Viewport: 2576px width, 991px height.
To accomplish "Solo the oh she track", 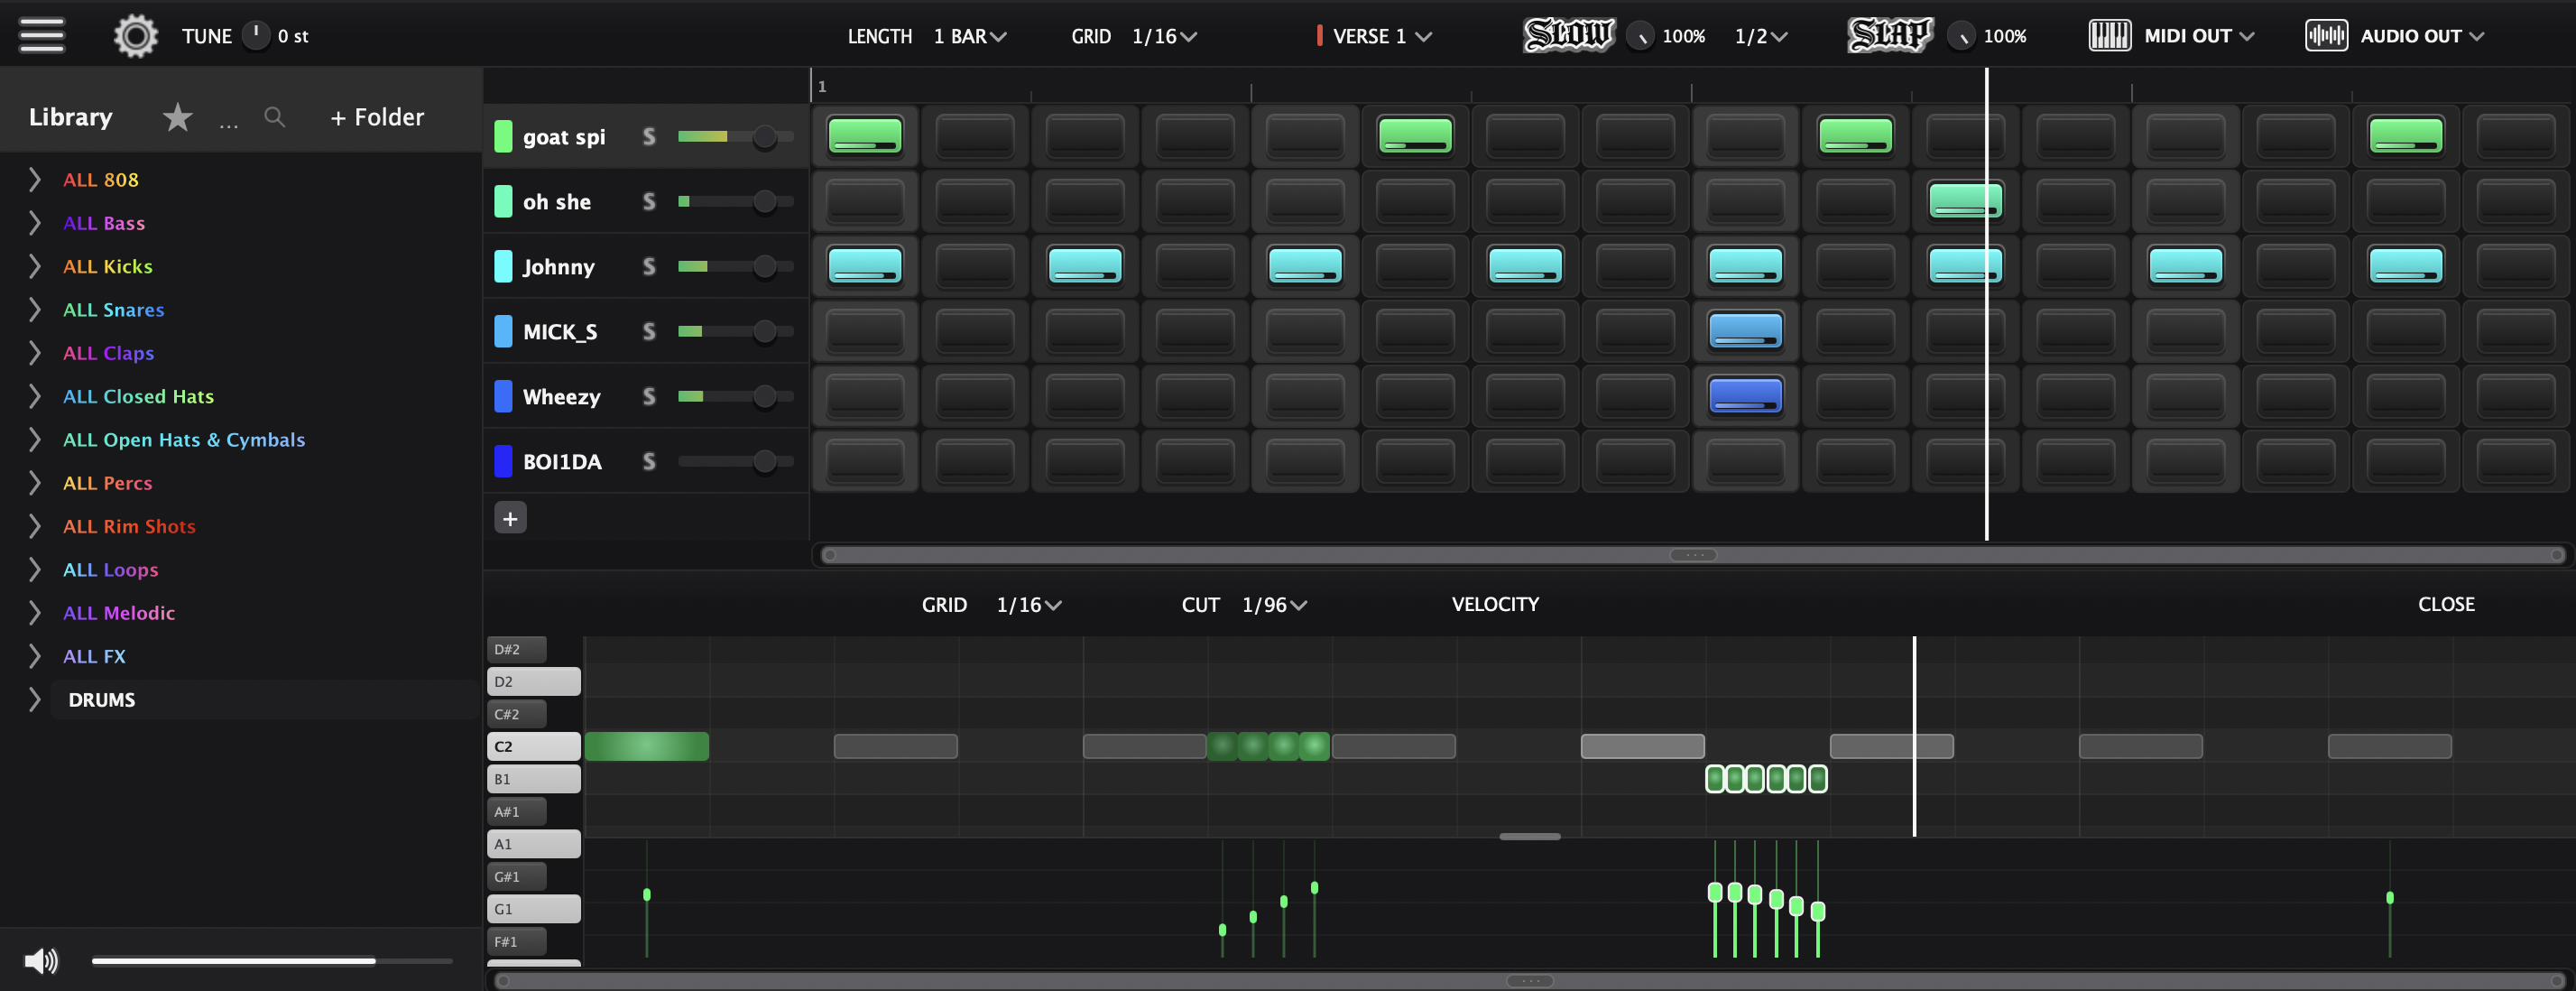I will [649, 201].
